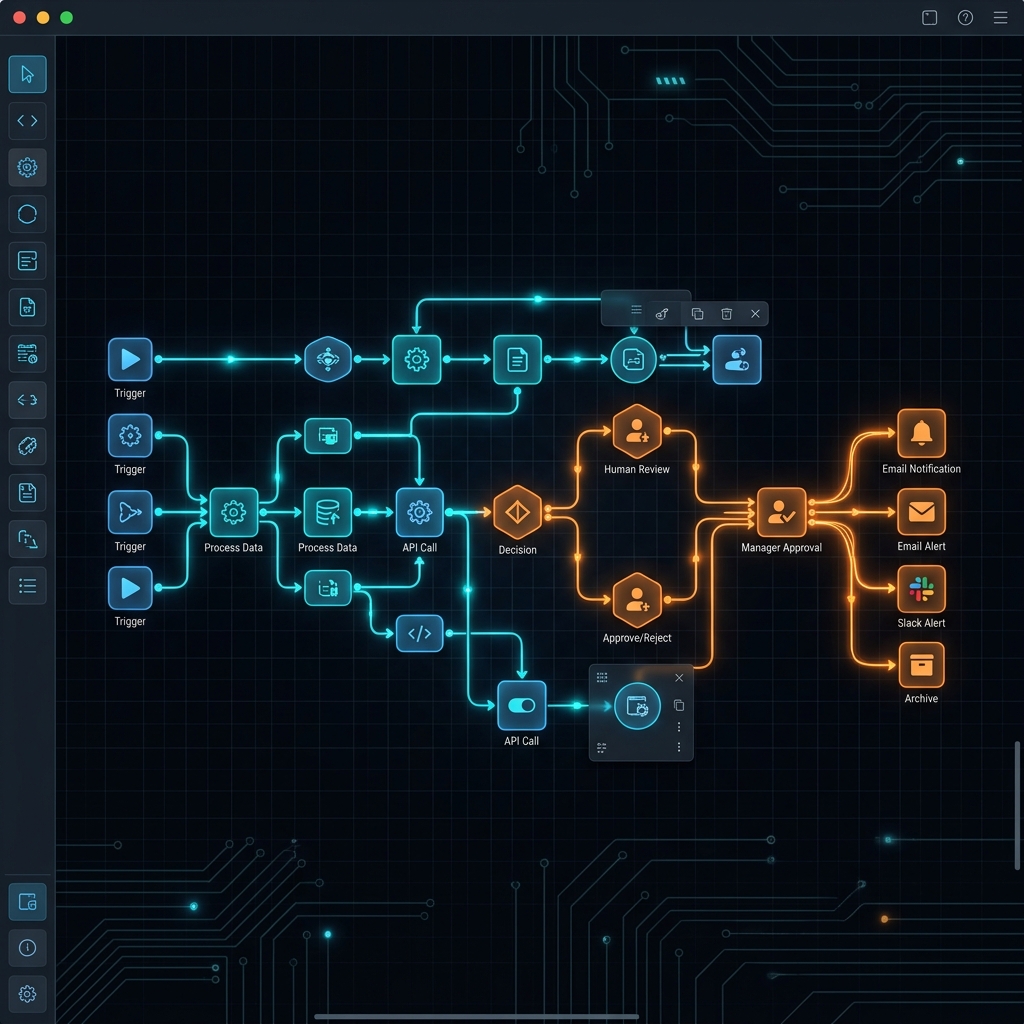Click the scheduled-task icon in sidebar
1024x1024 pixels.
(27, 354)
